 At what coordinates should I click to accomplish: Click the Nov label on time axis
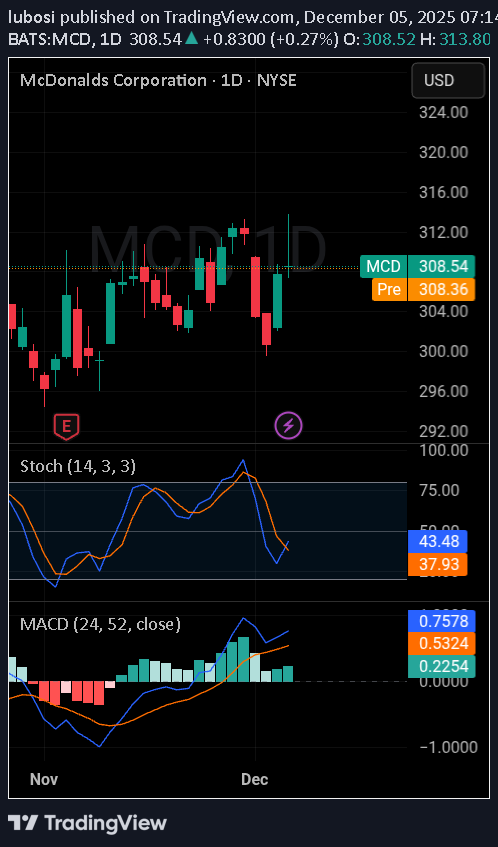pyautogui.click(x=44, y=779)
